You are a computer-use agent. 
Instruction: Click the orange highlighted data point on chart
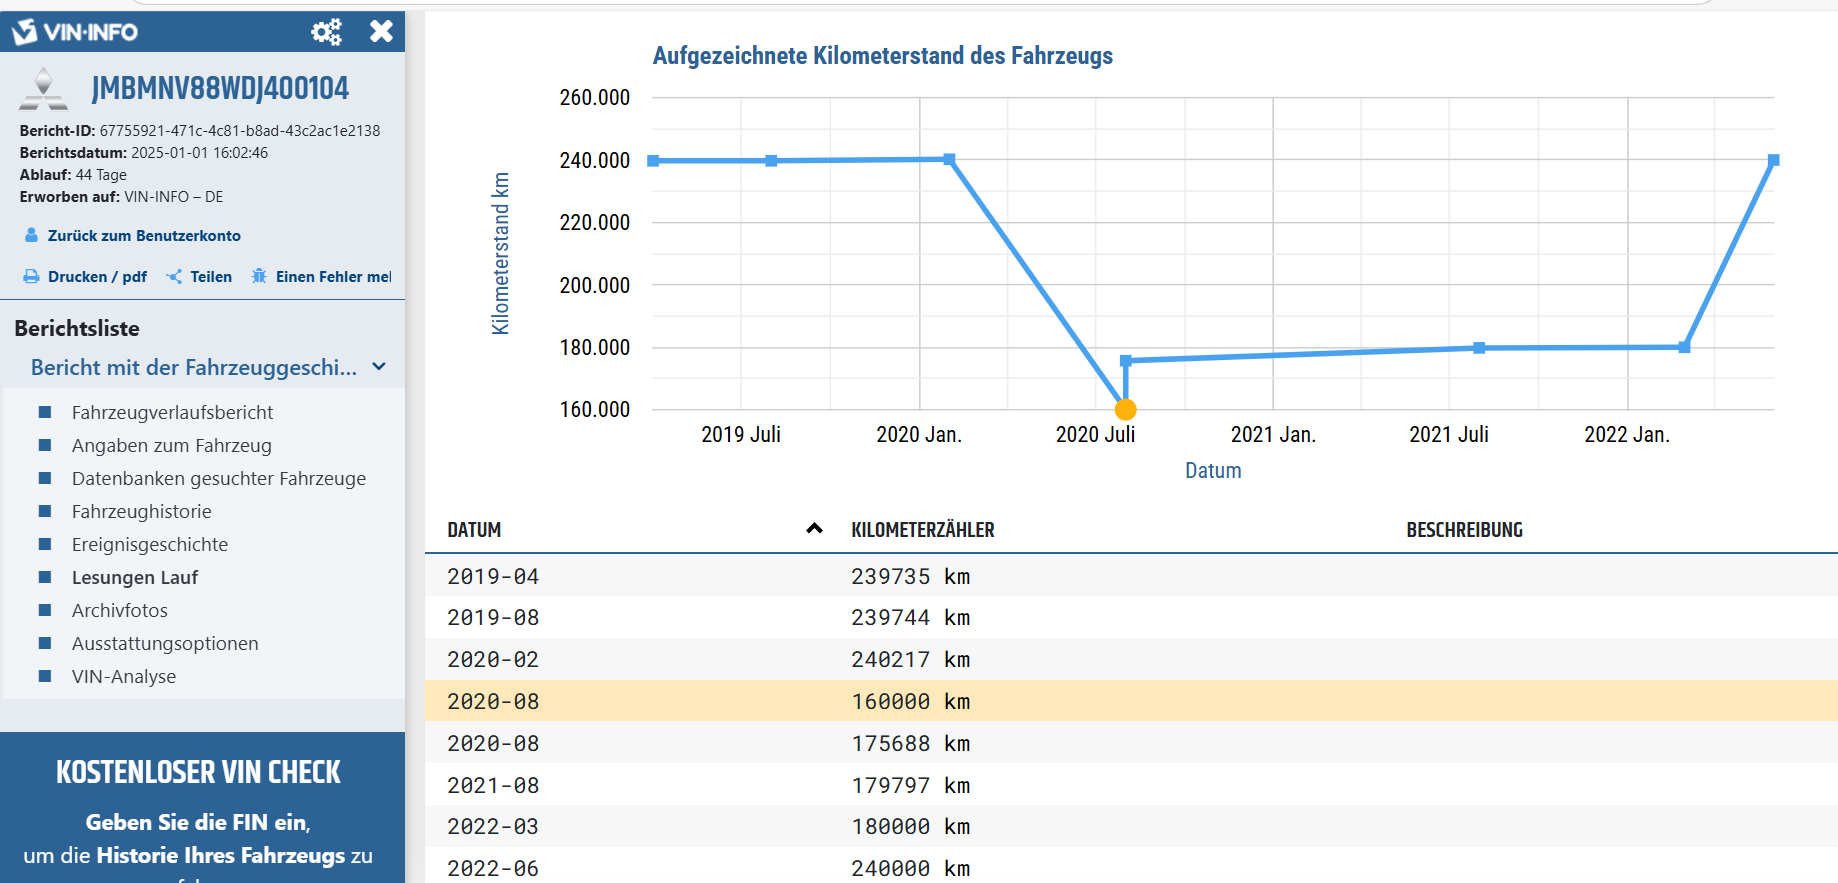pyautogui.click(x=1125, y=409)
